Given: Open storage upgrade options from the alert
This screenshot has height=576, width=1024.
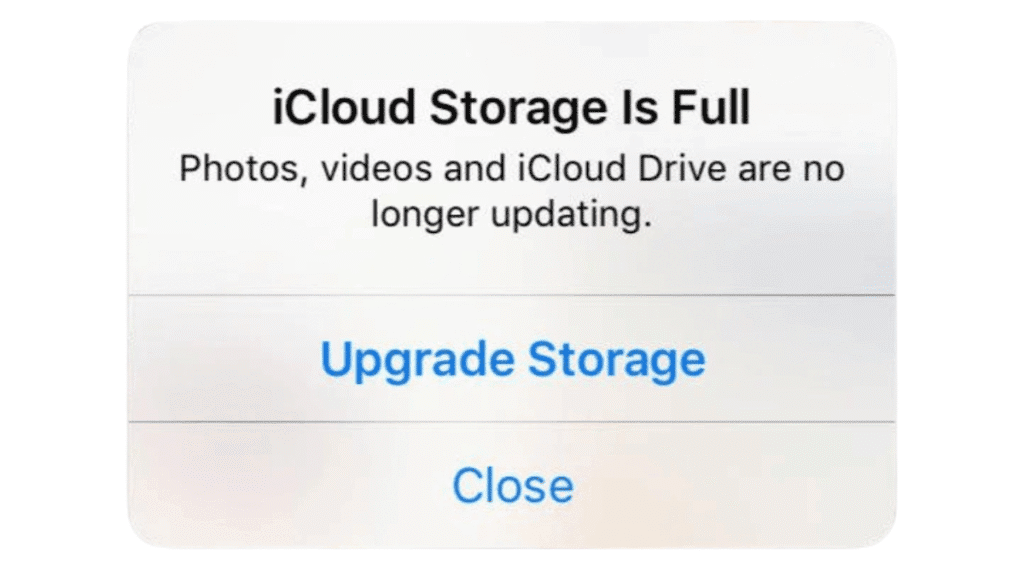Looking at the screenshot, I should coord(512,359).
